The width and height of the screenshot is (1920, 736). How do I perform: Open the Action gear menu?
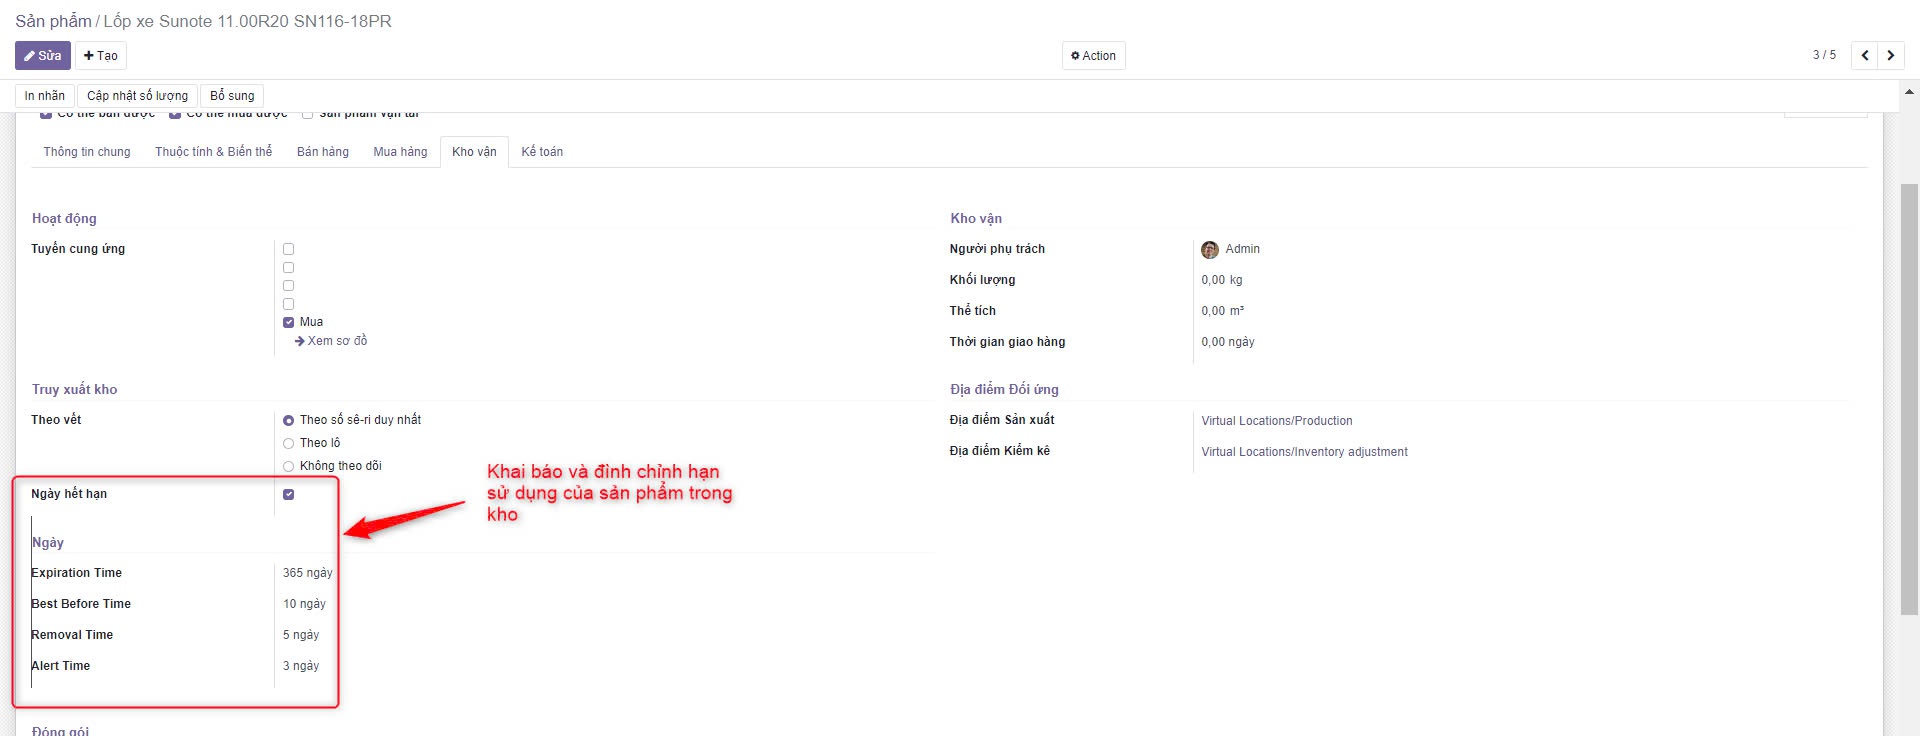(x=1093, y=56)
